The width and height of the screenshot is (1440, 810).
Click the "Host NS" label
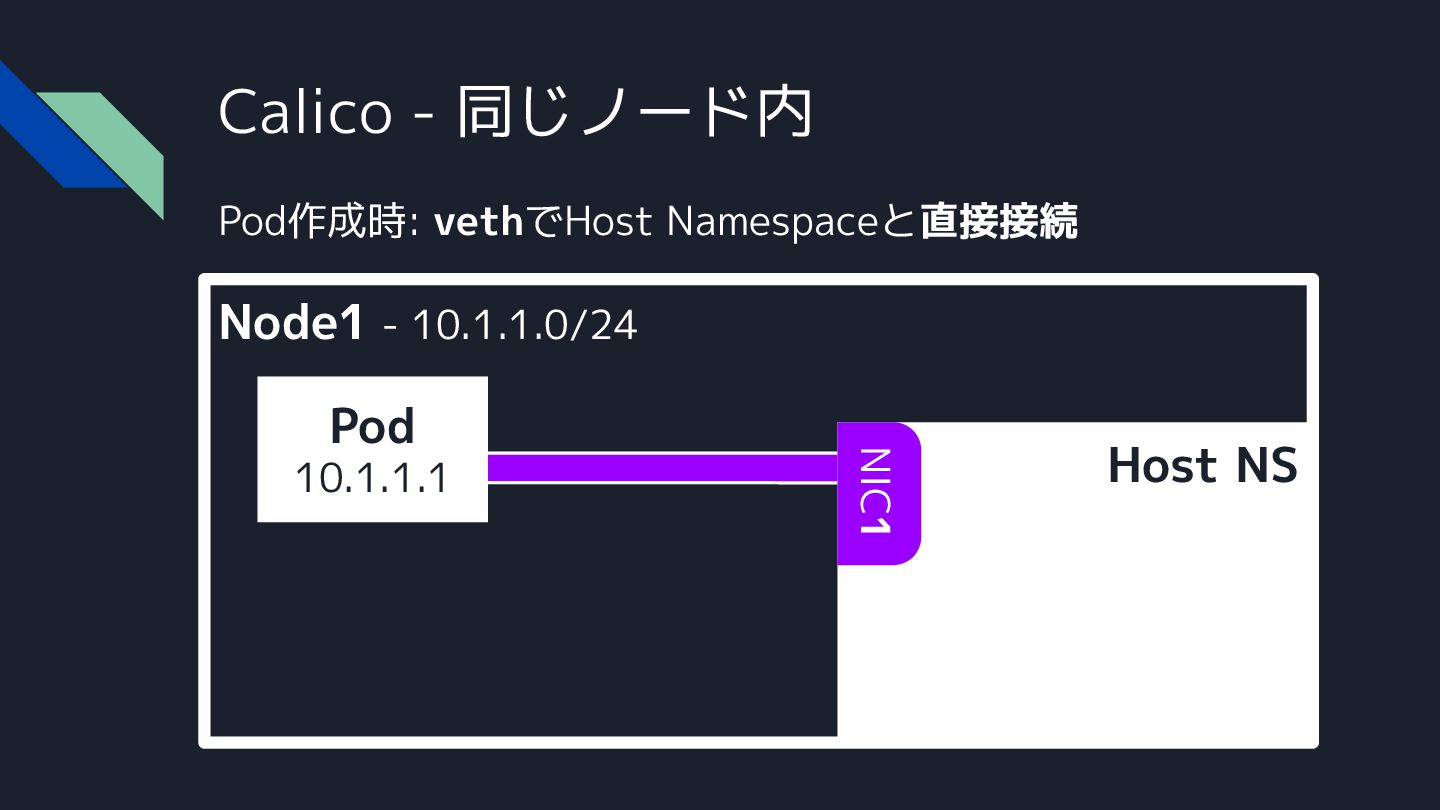point(1202,466)
